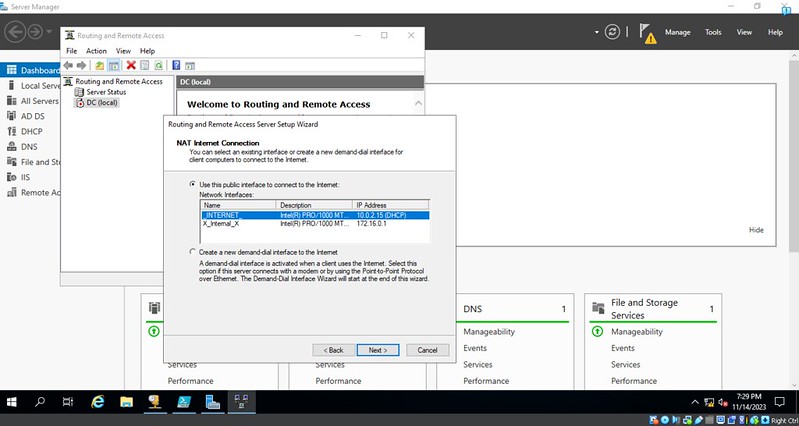The width and height of the screenshot is (799, 426).
Task: Click the green Refresh toolbar icon
Action: [158, 65]
